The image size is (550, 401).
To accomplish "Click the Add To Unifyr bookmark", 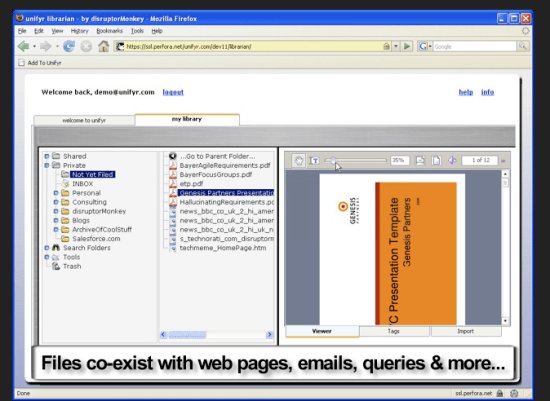I will click(x=40, y=63).
